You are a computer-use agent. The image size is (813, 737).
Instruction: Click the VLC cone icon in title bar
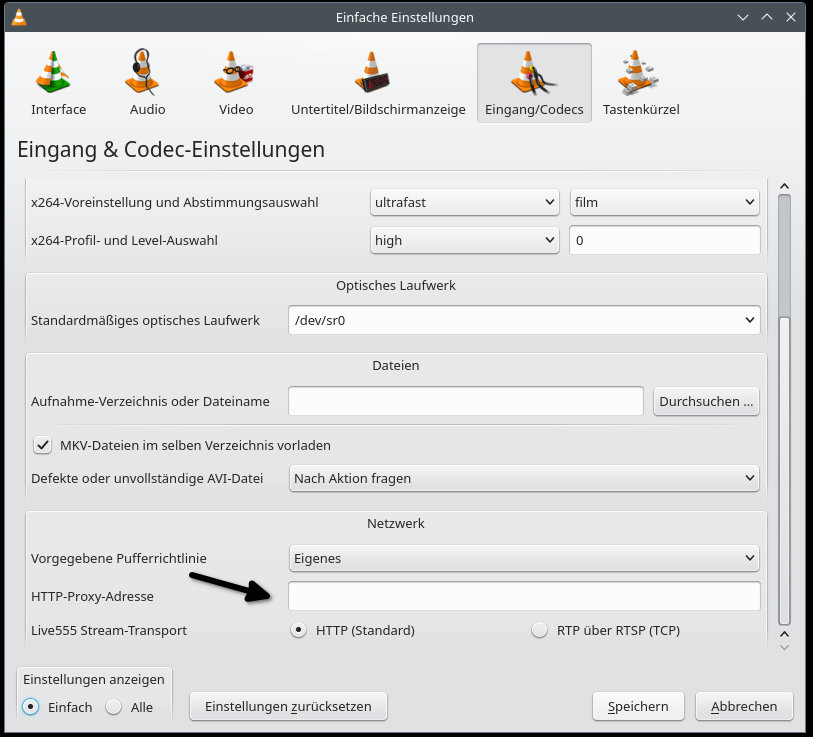(x=19, y=17)
